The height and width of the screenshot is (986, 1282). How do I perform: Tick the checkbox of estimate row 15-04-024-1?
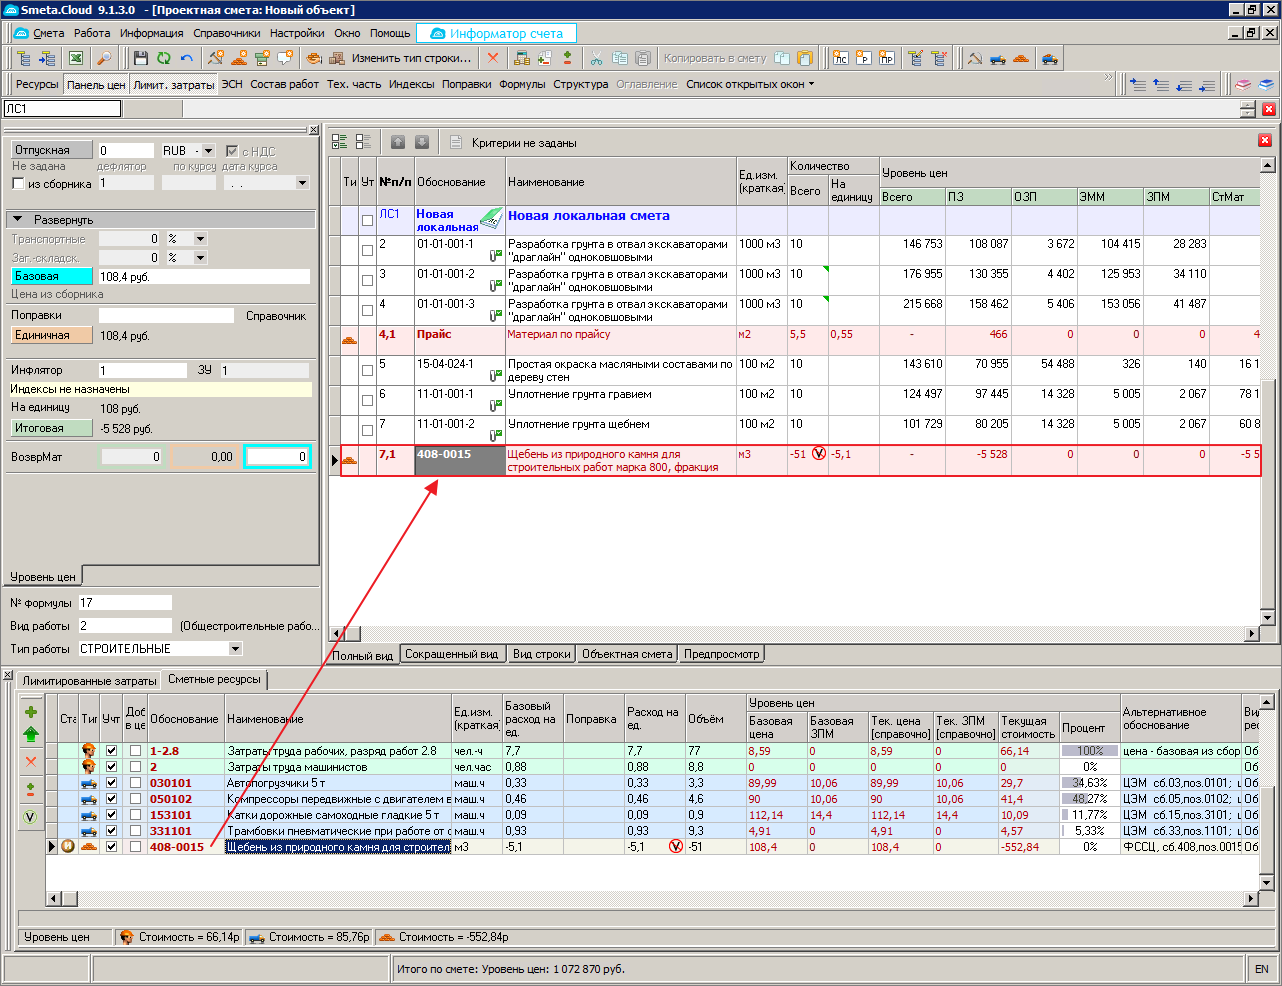tap(367, 370)
